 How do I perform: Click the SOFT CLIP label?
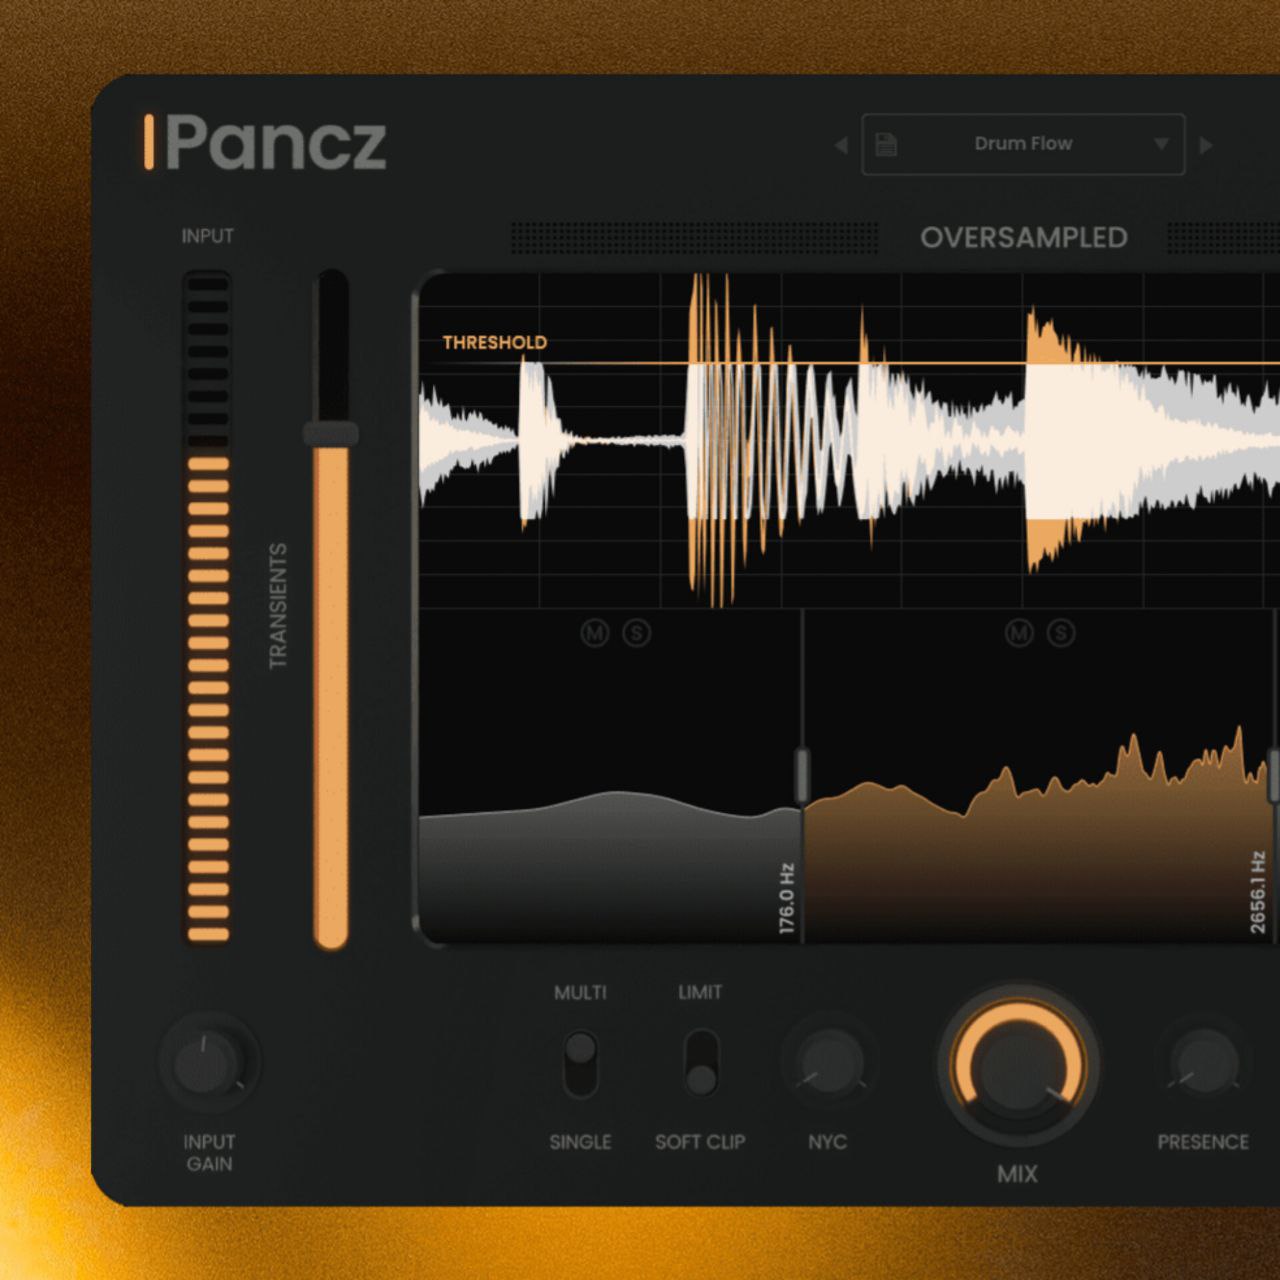[x=700, y=1142]
